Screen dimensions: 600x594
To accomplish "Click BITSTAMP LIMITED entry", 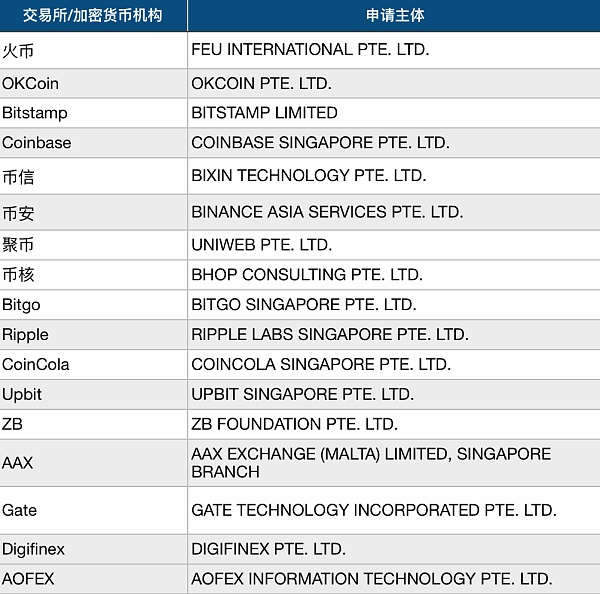I will pos(264,113).
